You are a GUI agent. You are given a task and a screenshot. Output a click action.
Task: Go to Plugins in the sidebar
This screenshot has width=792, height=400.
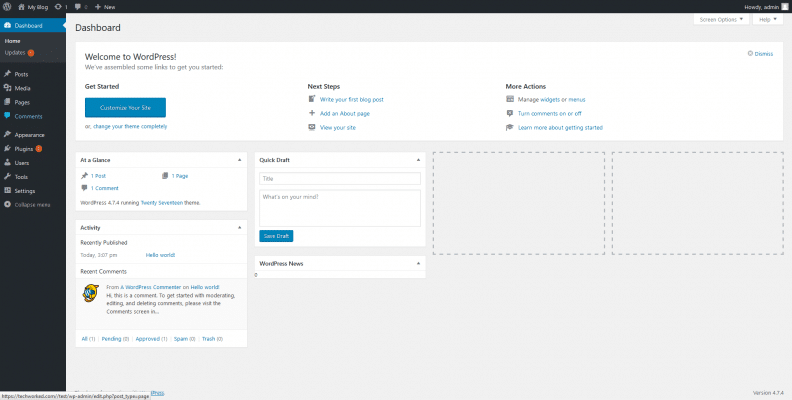pyautogui.click(x=24, y=148)
